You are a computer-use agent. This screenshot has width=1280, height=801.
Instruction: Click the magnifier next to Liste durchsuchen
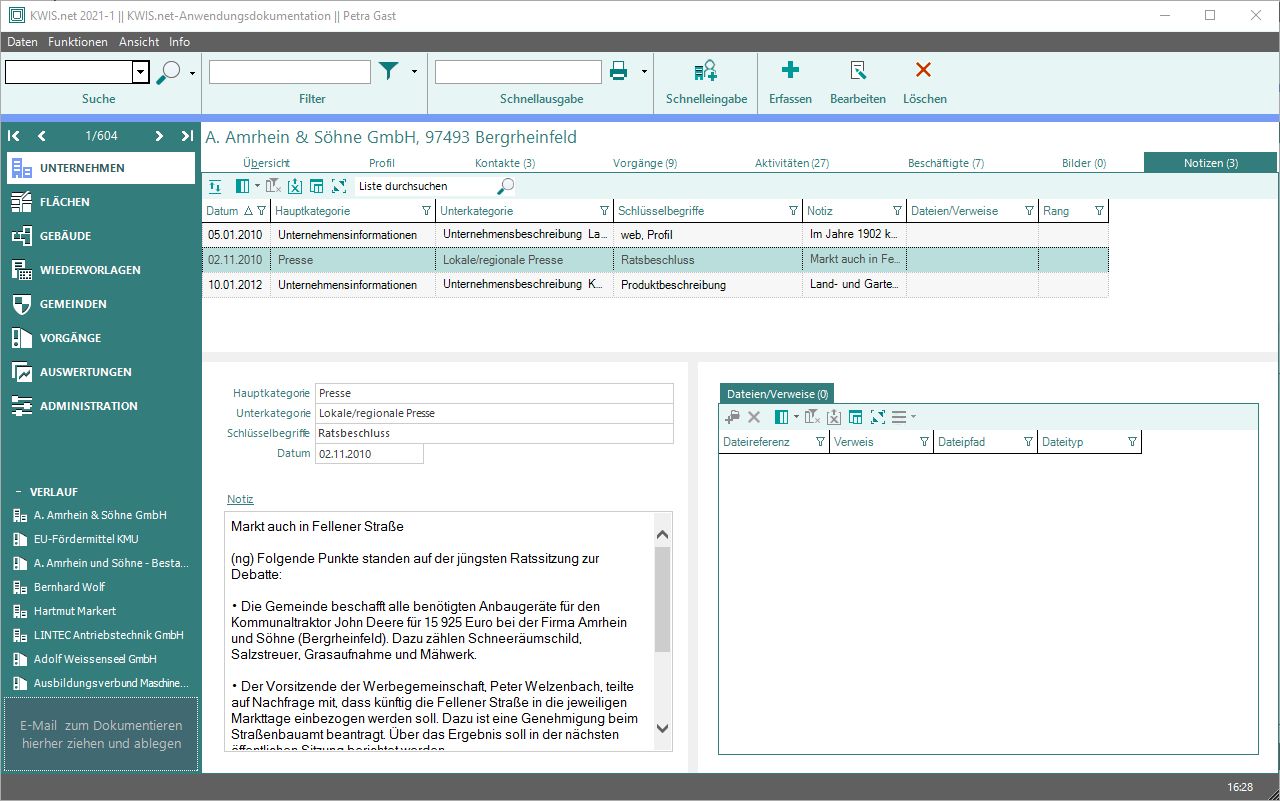(x=506, y=186)
